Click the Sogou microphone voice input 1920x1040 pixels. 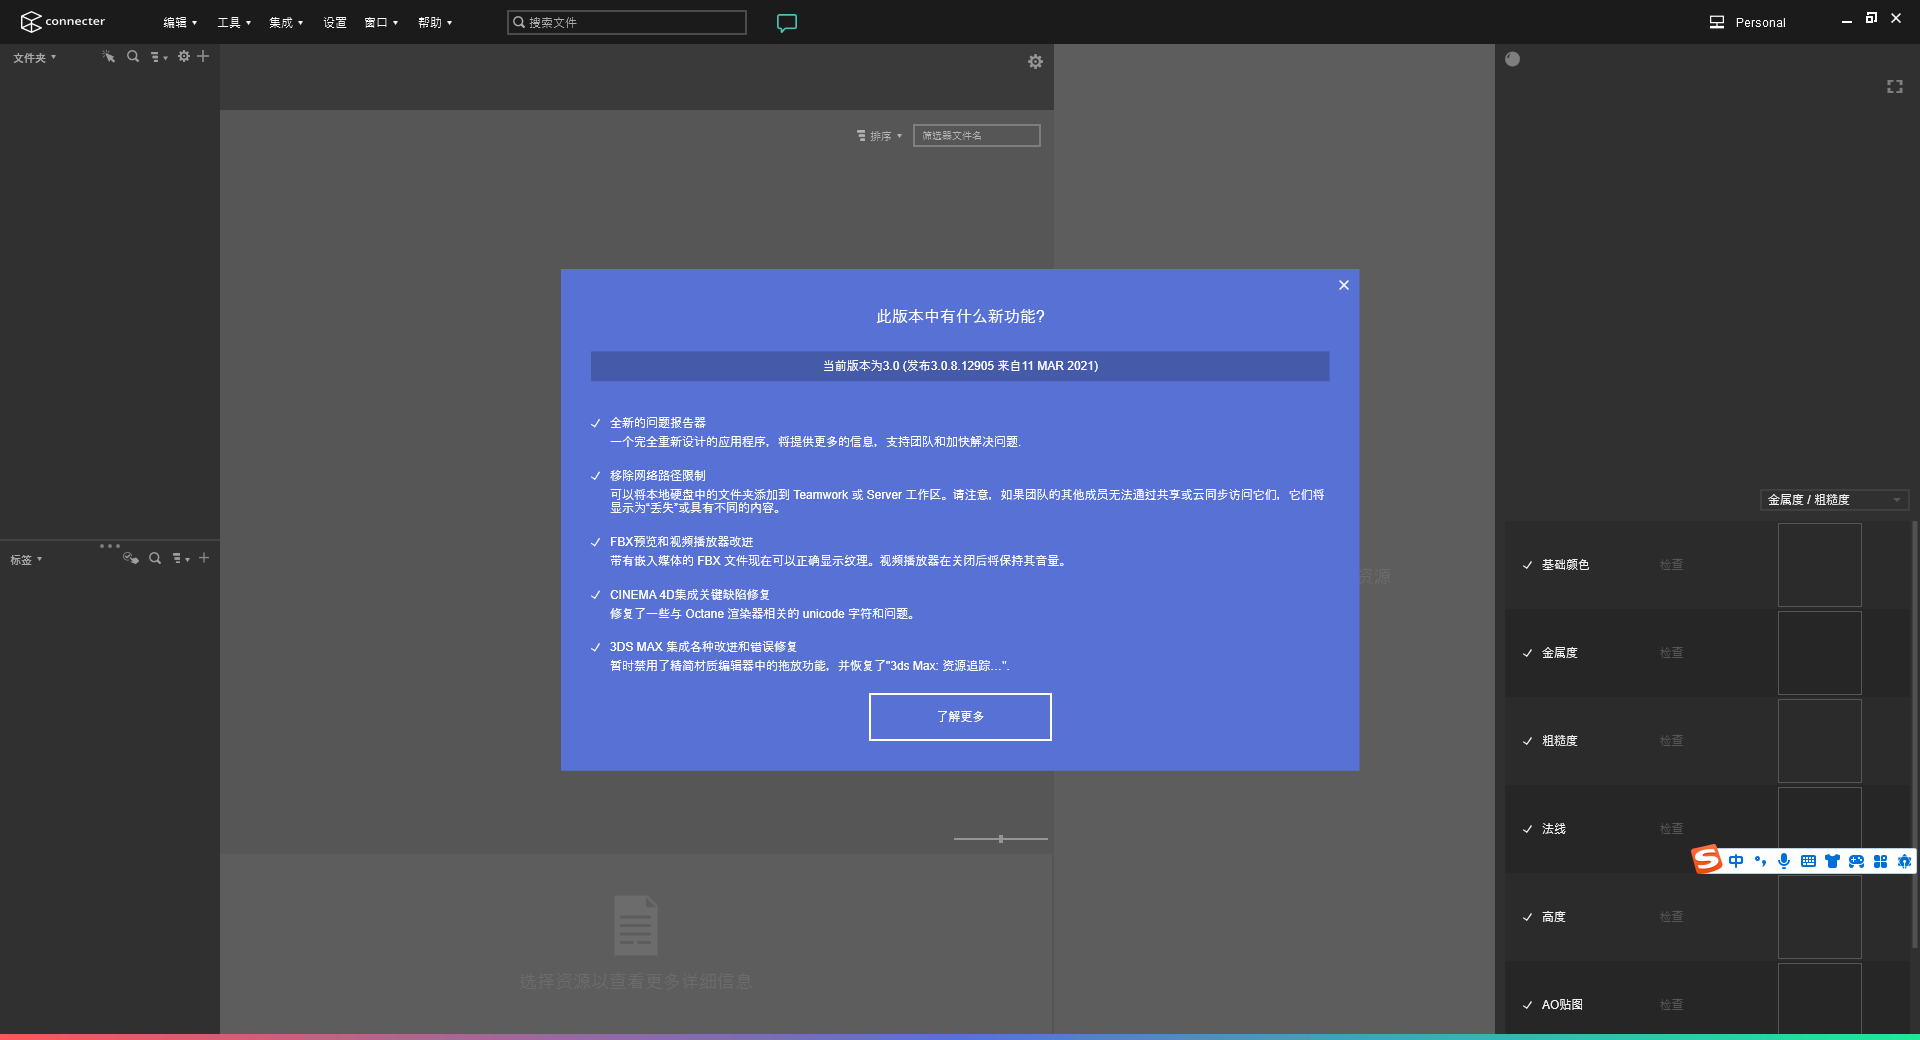[1784, 861]
